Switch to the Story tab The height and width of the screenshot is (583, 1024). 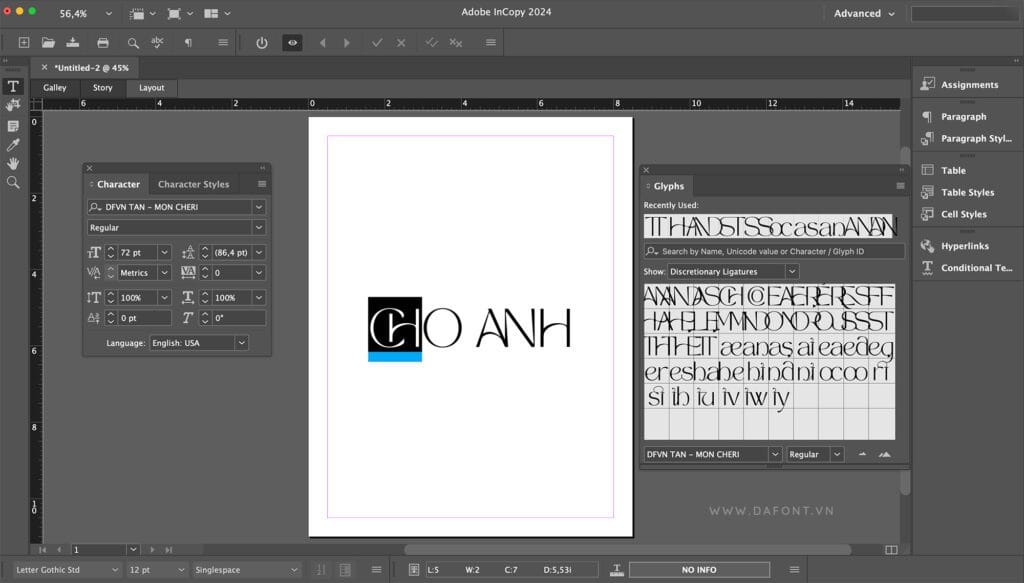102,87
